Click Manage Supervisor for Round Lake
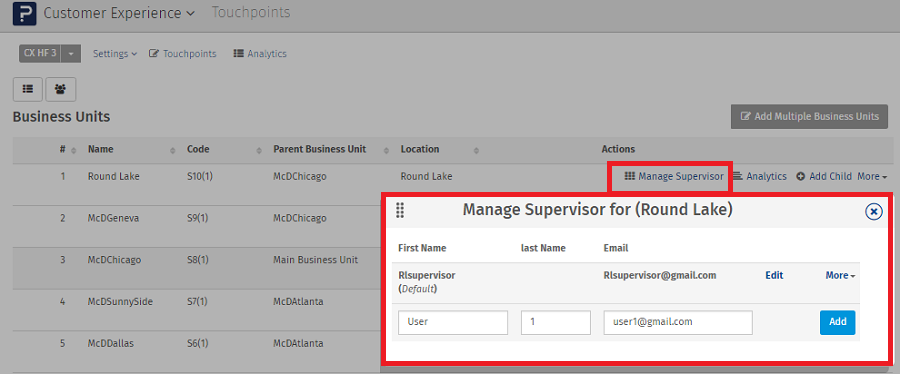Viewport: 900px width, 374px height. pos(674,176)
